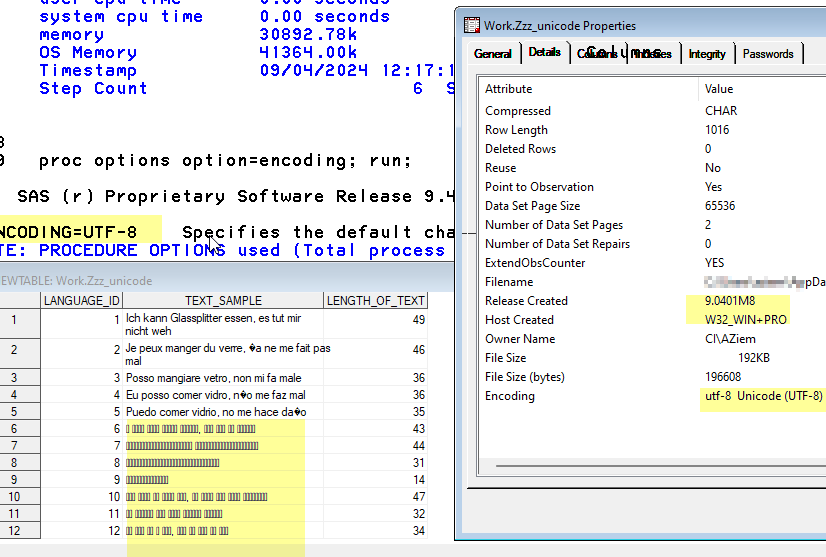Click the VIEWTABLE Work.Zzz_unicode title bar

pos(100,281)
